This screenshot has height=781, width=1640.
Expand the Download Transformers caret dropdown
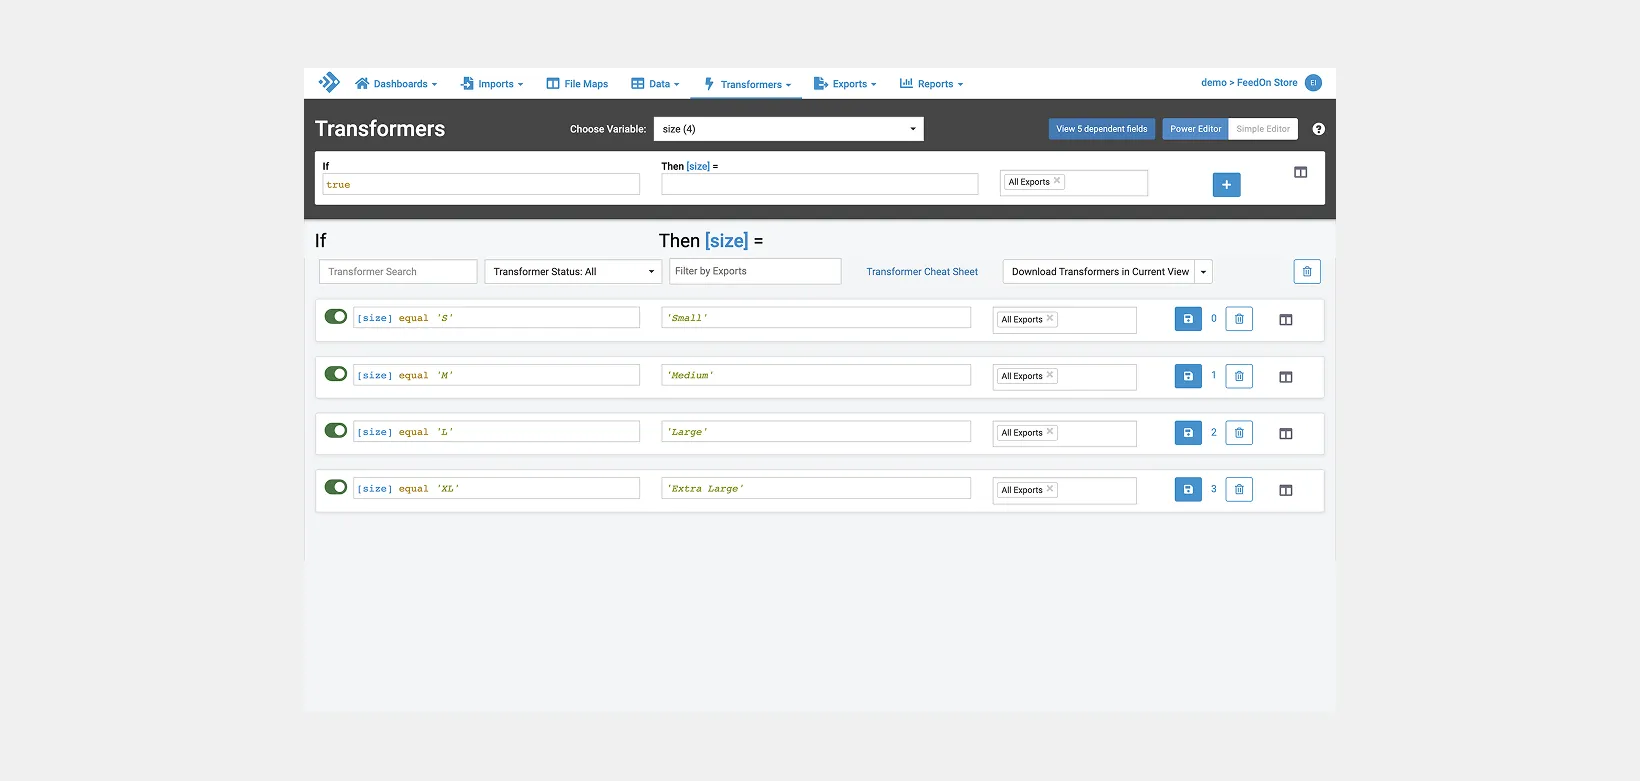1204,272
